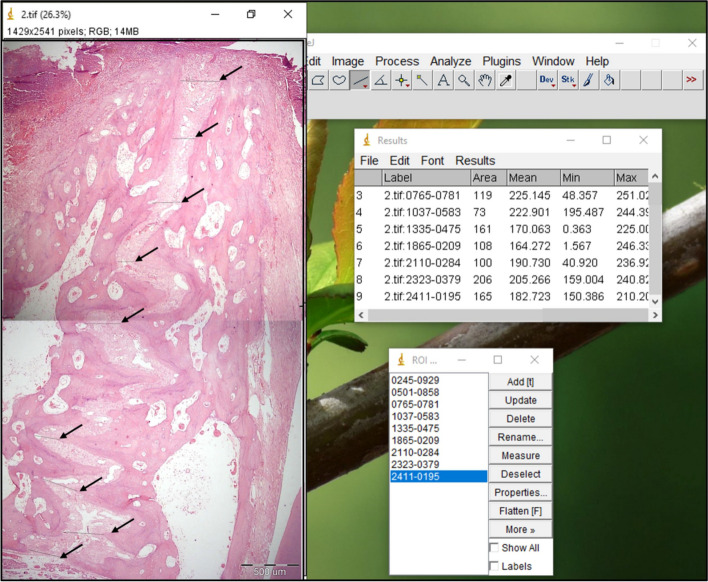Viewport: 708px width, 582px height.
Task: Select the Multi-point tool
Action: pyautogui.click(x=401, y=80)
